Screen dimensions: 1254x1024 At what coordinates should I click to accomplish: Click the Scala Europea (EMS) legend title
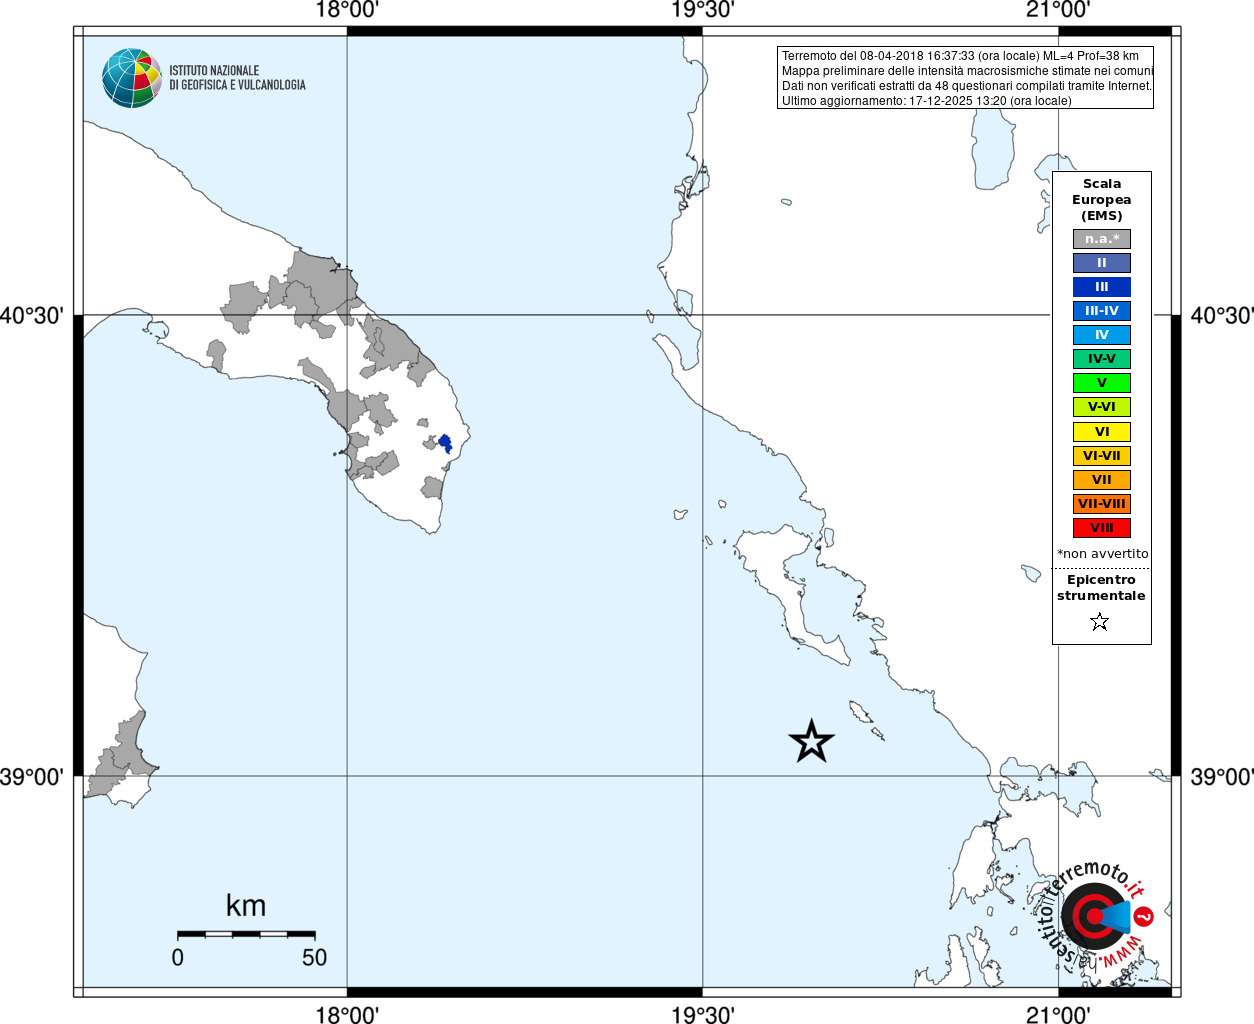click(1102, 200)
